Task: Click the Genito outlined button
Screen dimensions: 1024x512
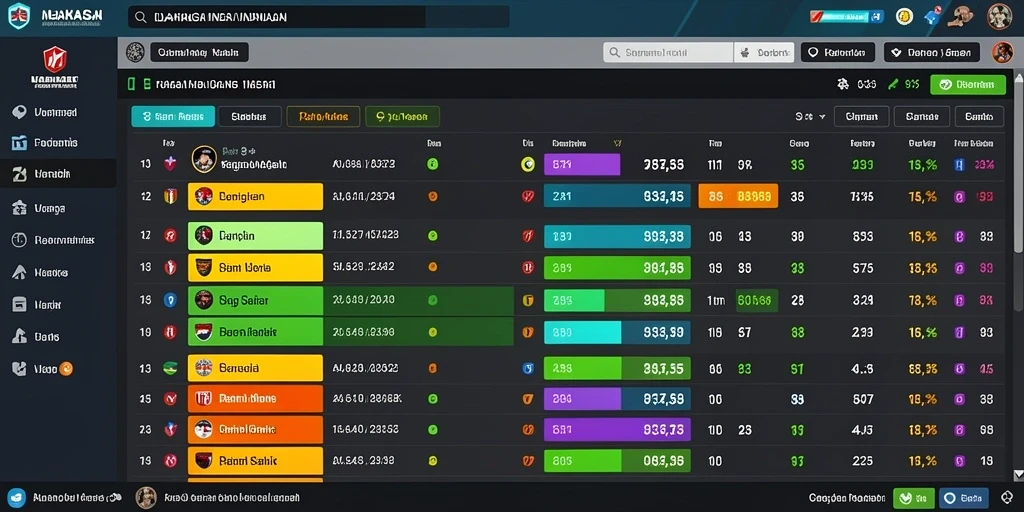Action: (x=979, y=117)
